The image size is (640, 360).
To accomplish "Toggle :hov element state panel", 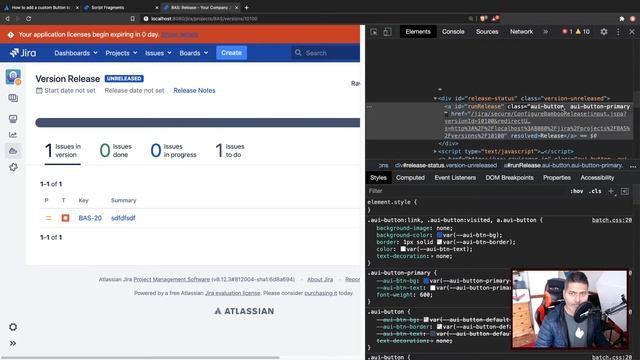I will click(577, 191).
